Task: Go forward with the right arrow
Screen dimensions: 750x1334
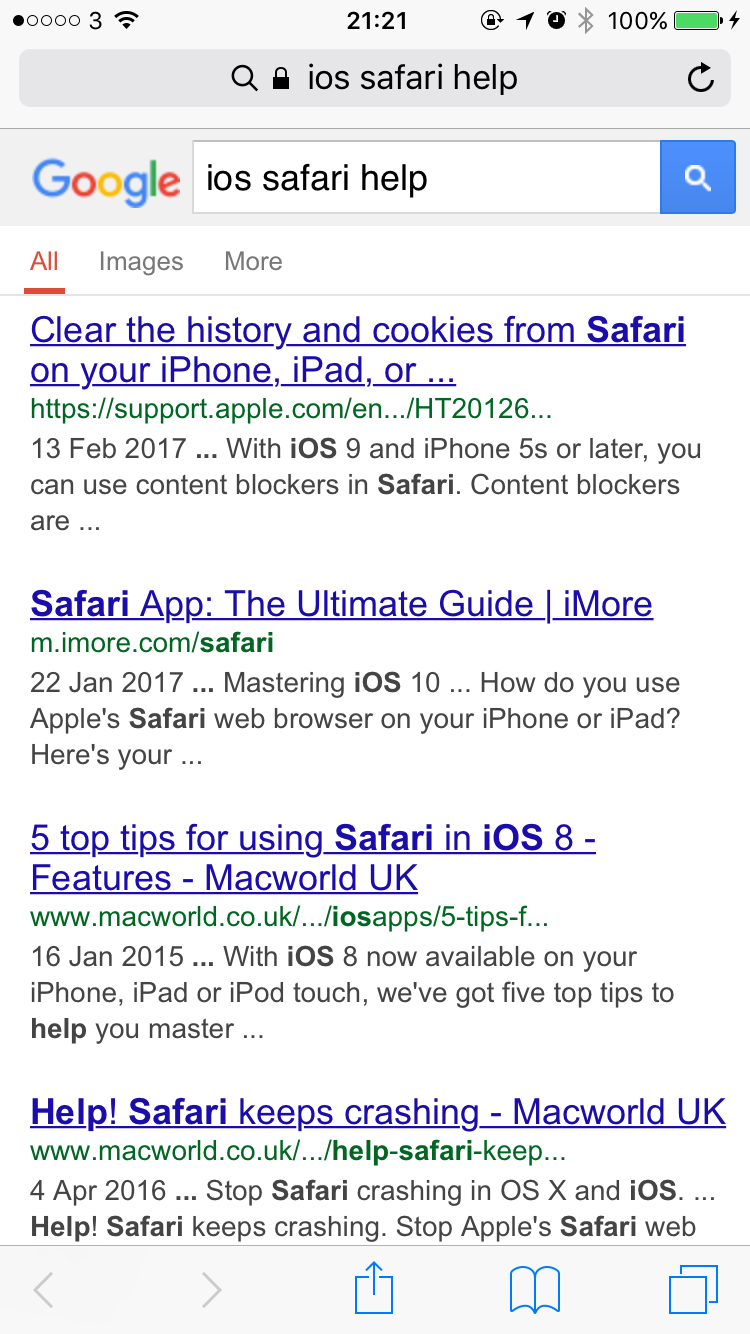Action: click(x=211, y=1290)
